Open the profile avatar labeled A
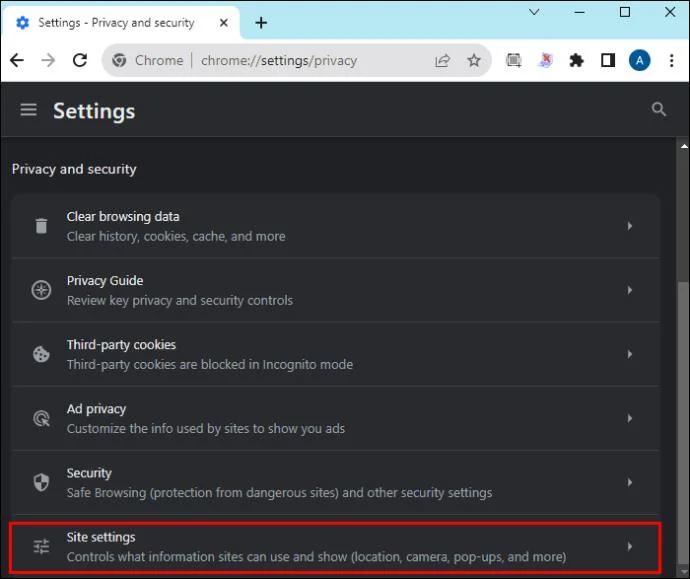Image resolution: width=690 pixels, height=579 pixels. tap(640, 60)
